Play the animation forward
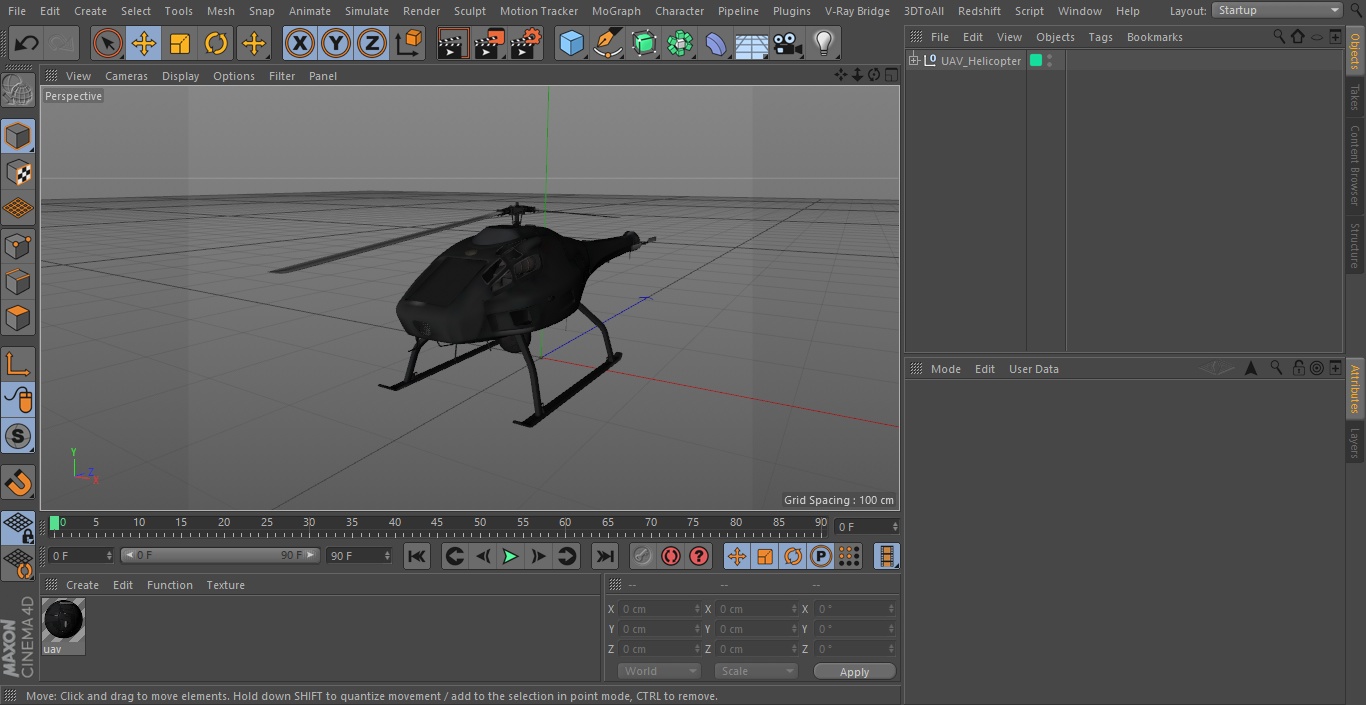 (510, 556)
